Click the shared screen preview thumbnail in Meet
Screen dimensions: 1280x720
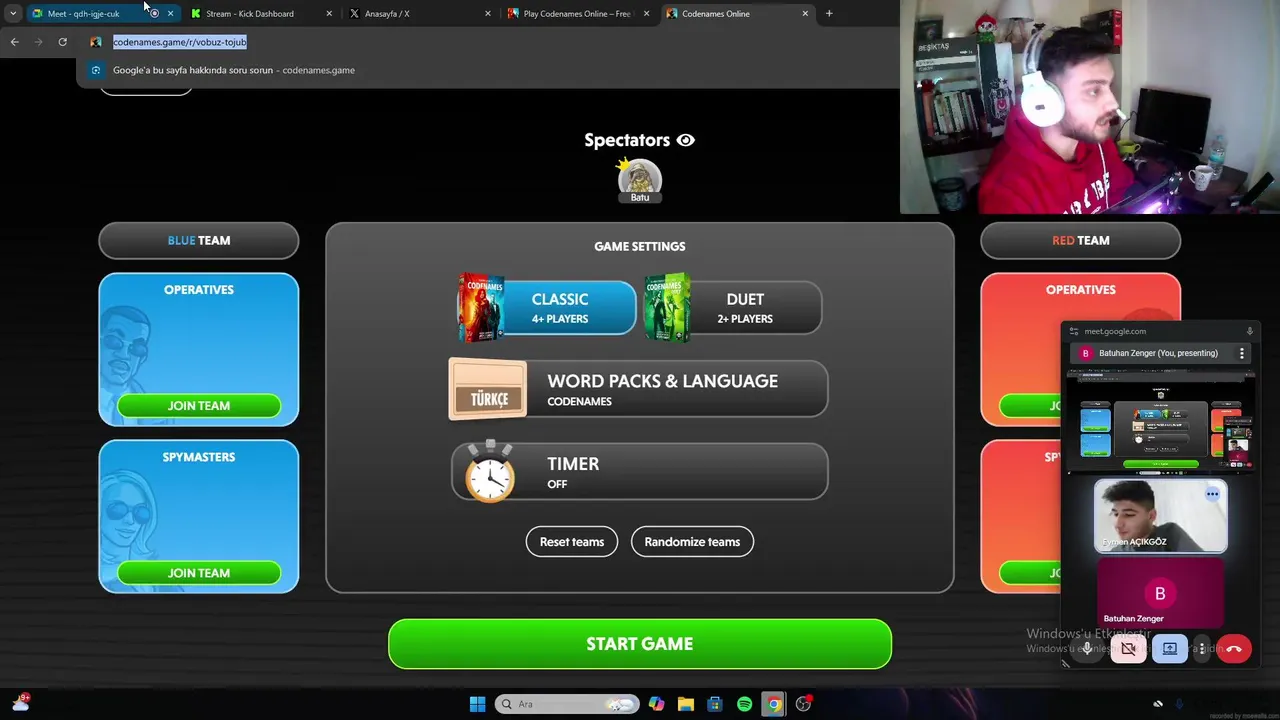pos(1160,421)
